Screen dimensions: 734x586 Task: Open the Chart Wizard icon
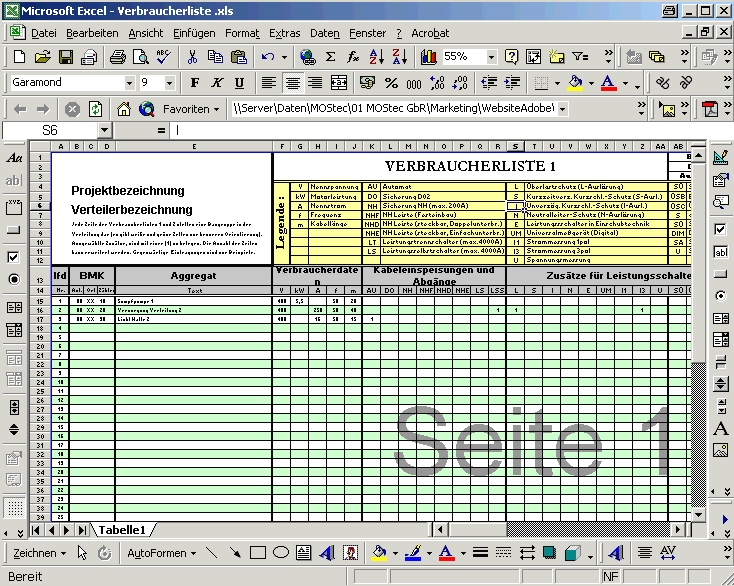[430, 57]
